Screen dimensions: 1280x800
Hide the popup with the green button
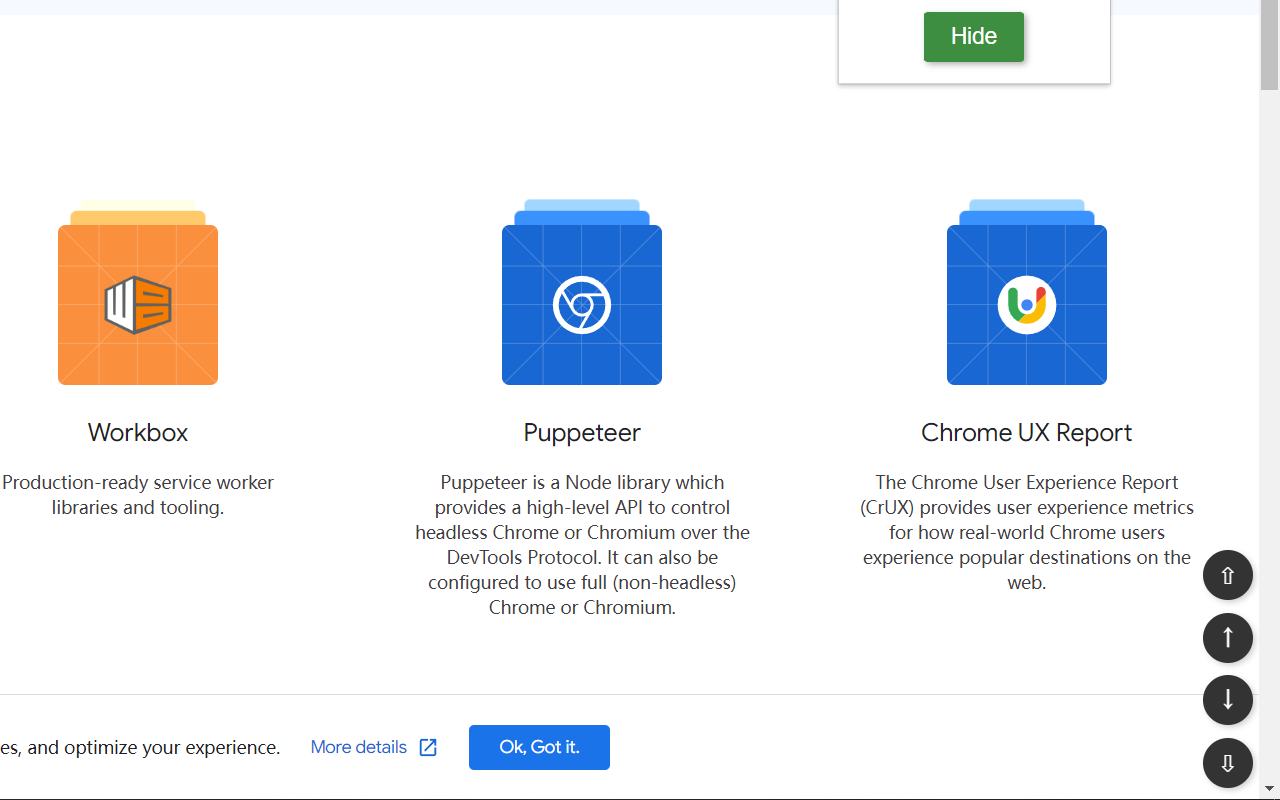pos(974,37)
